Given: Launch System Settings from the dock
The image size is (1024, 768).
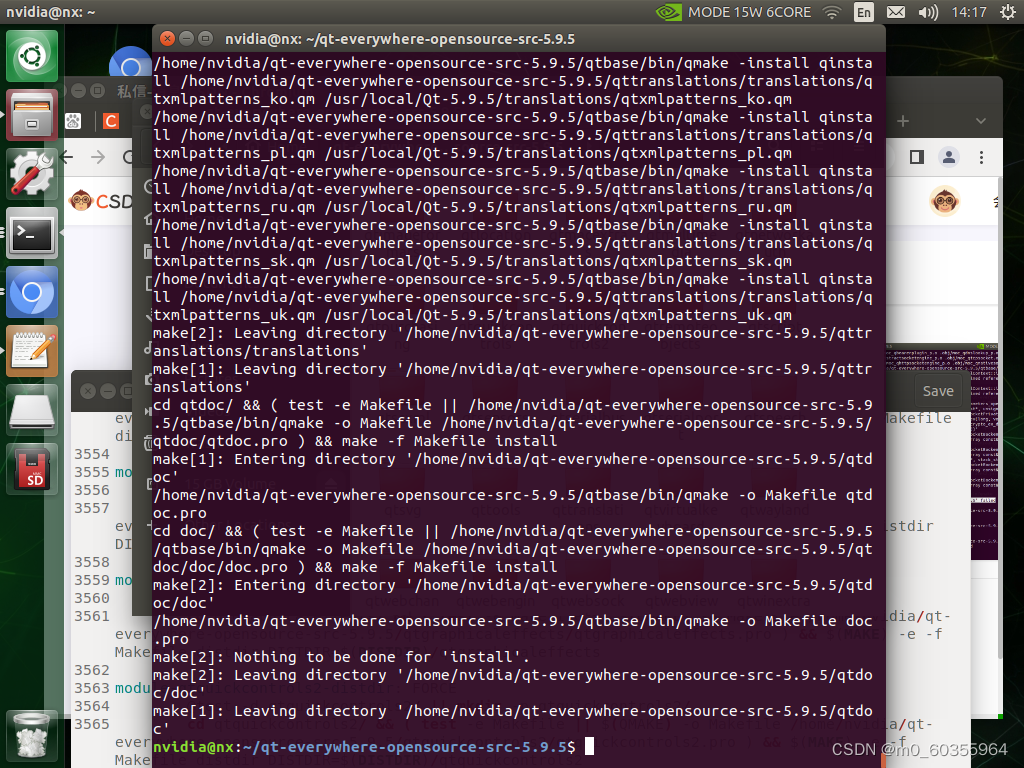Looking at the screenshot, I should [x=31, y=174].
